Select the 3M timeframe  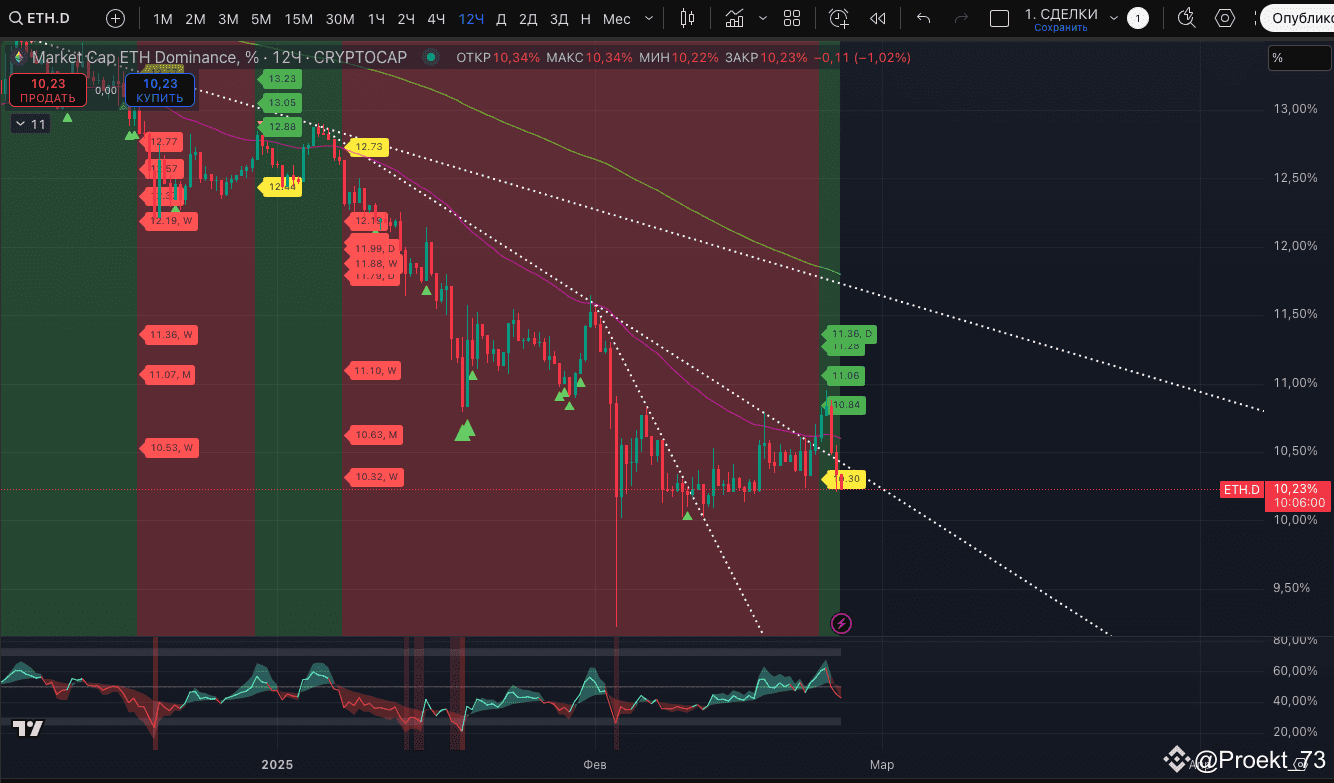(228, 18)
